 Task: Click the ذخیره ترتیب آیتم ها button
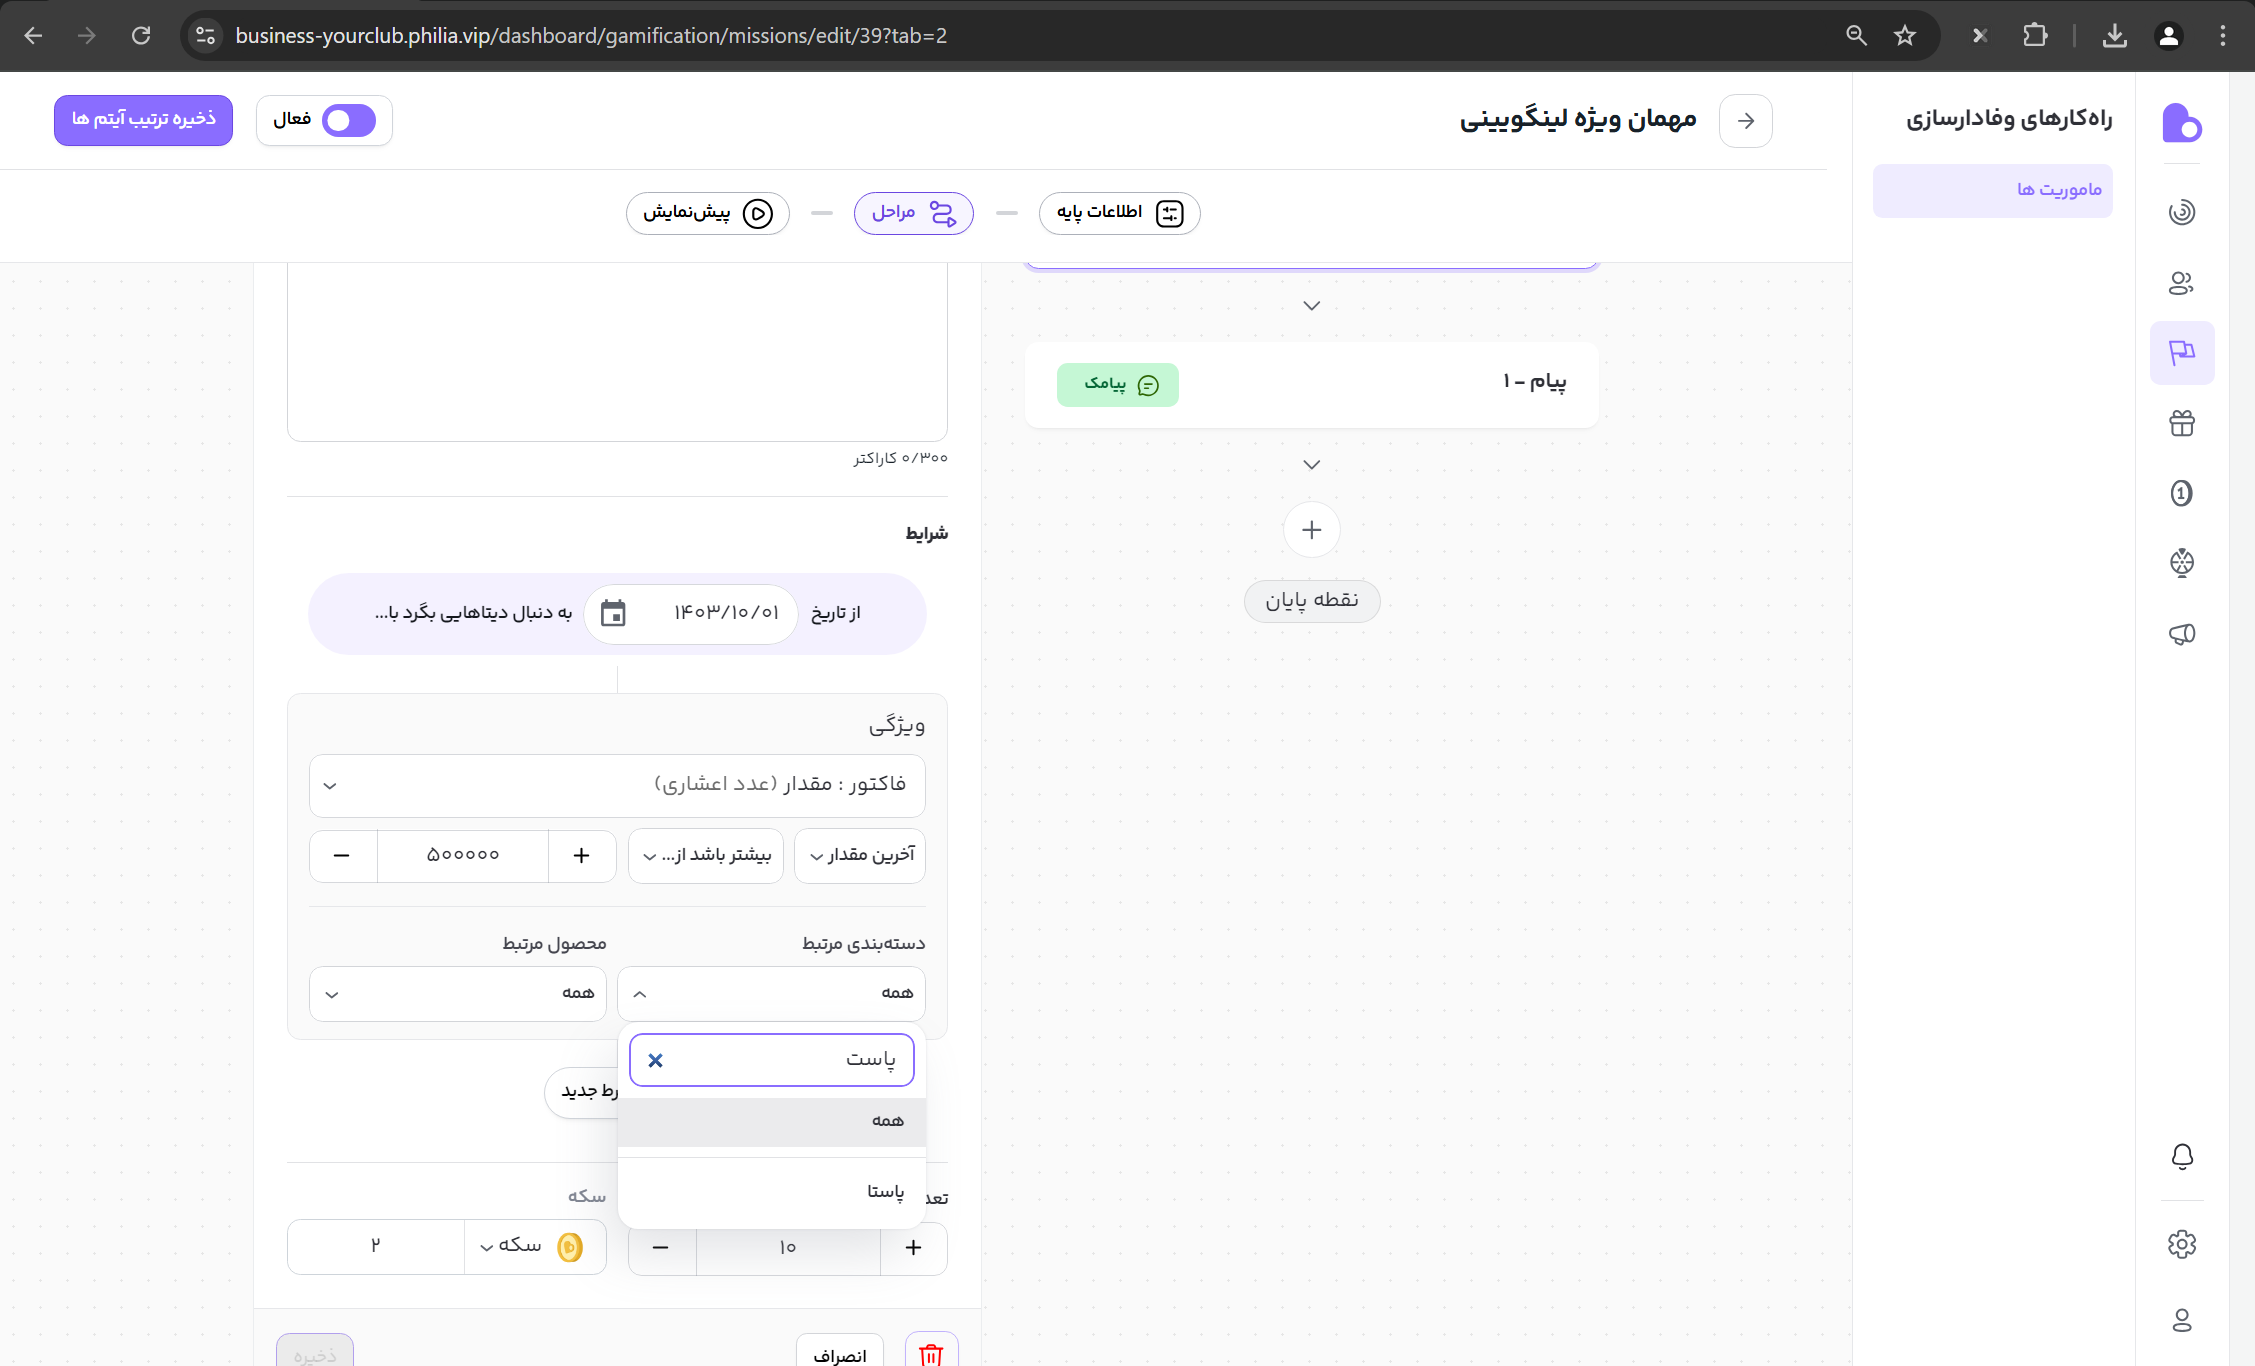pos(143,120)
